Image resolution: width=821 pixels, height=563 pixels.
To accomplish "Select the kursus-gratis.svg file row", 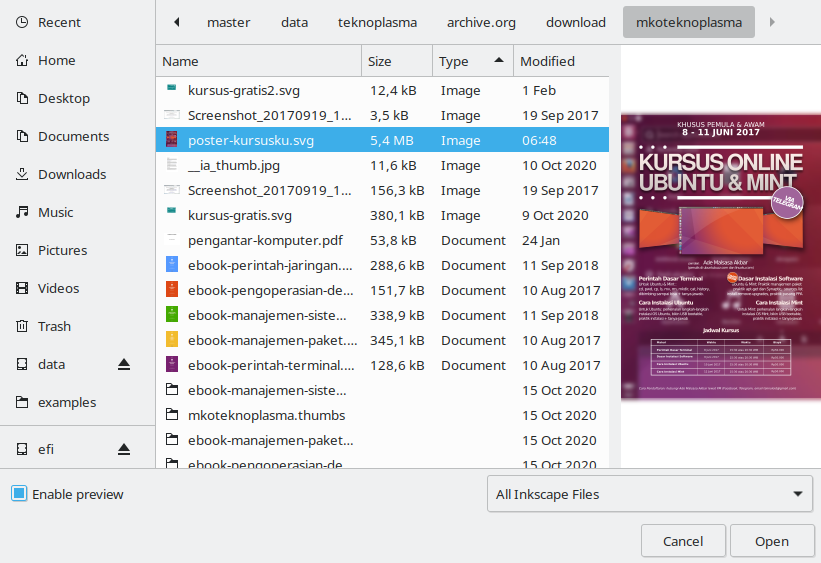I will click(x=382, y=215).
